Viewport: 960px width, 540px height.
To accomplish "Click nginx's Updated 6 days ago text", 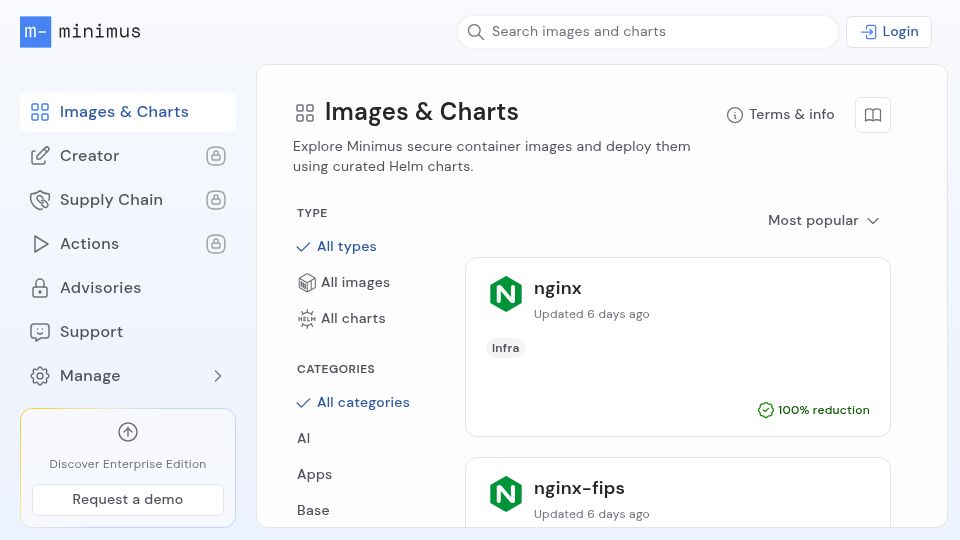I will coord(591,315).
